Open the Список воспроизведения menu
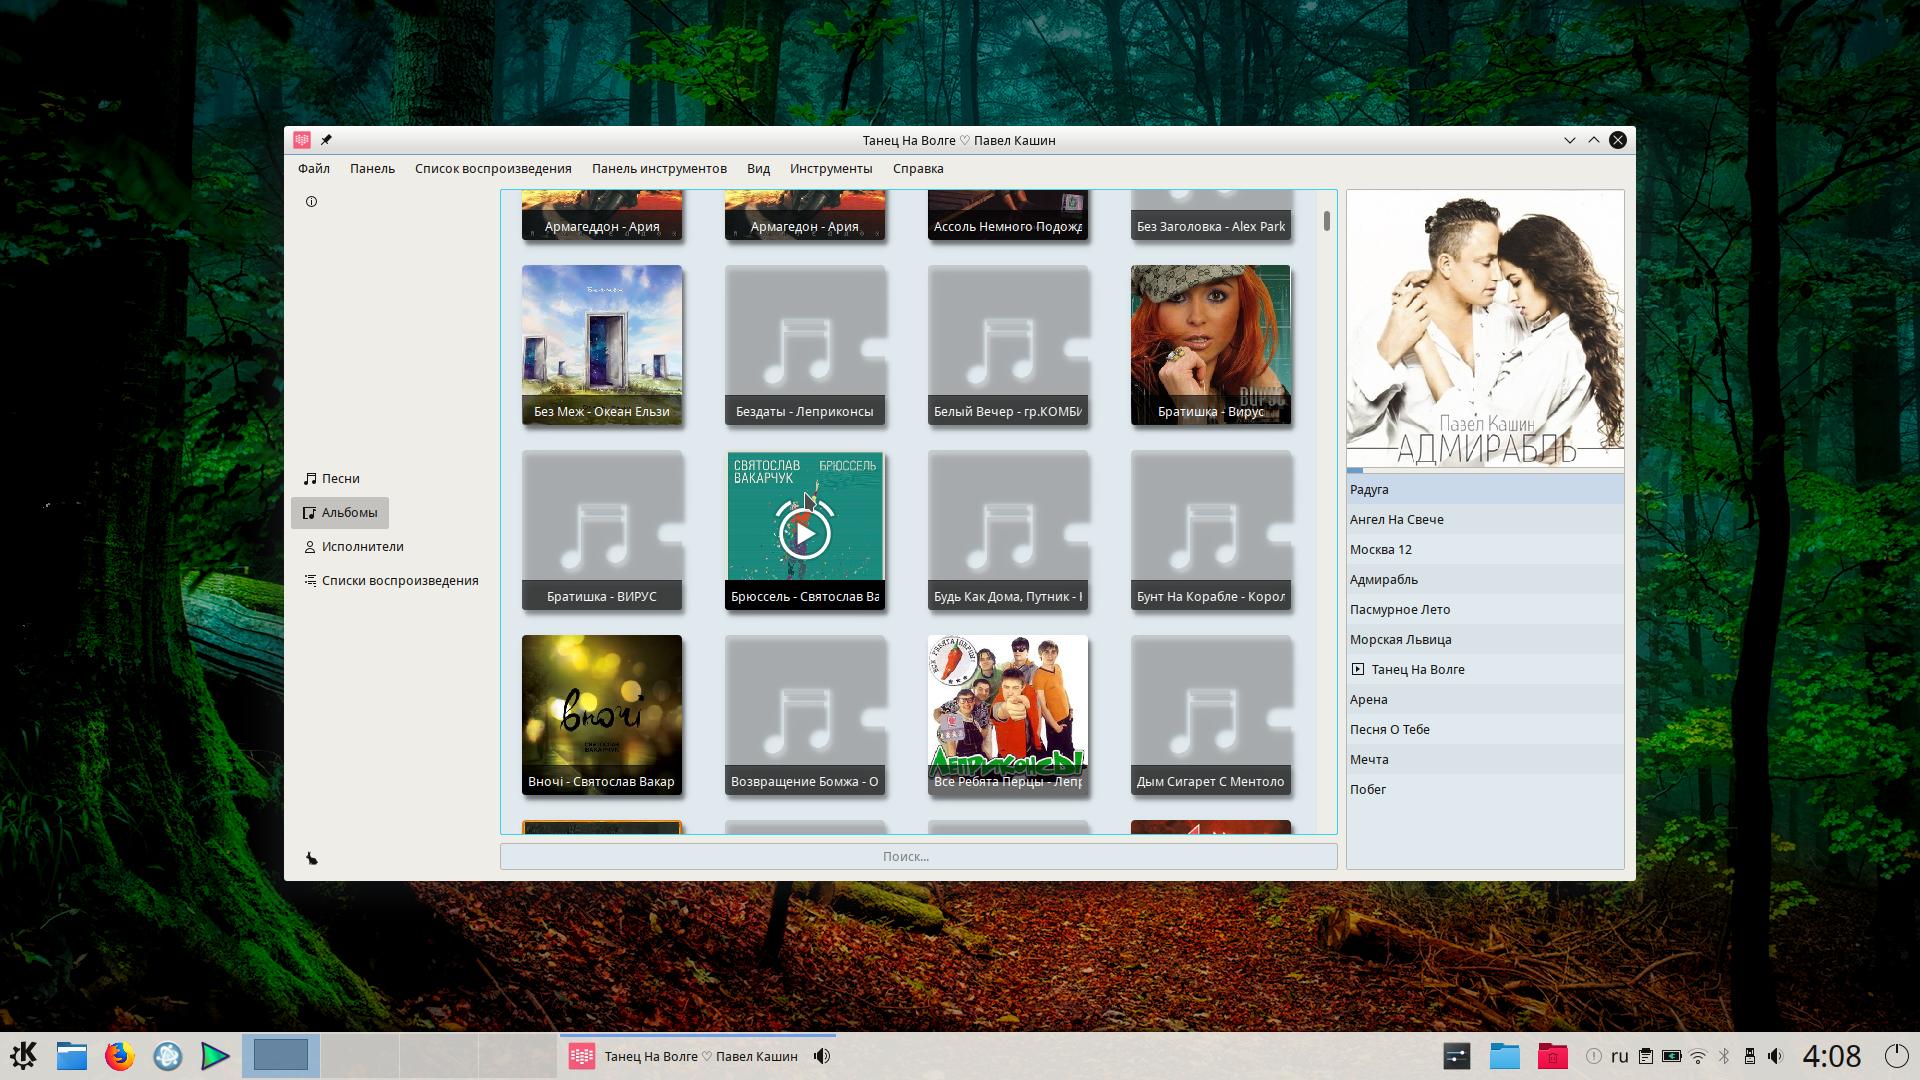The image size is (1920, 1080). point(493,169)
